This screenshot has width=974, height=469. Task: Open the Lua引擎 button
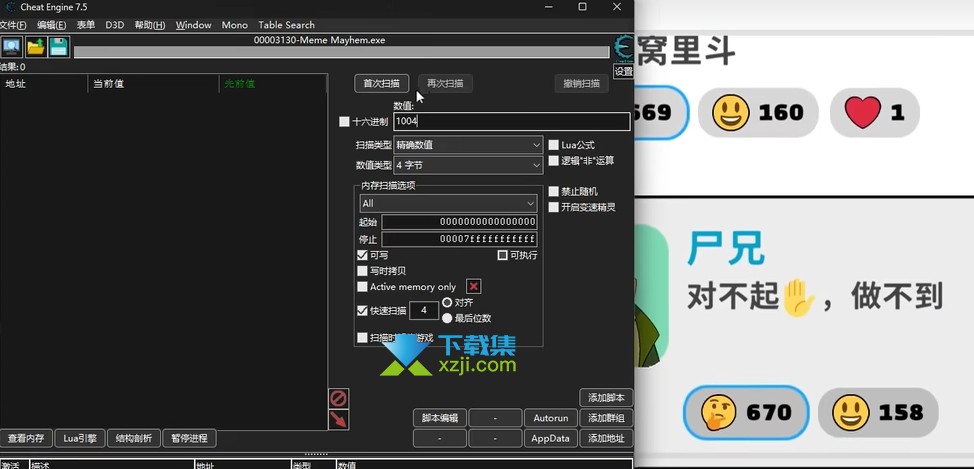(x=80, y=438)
